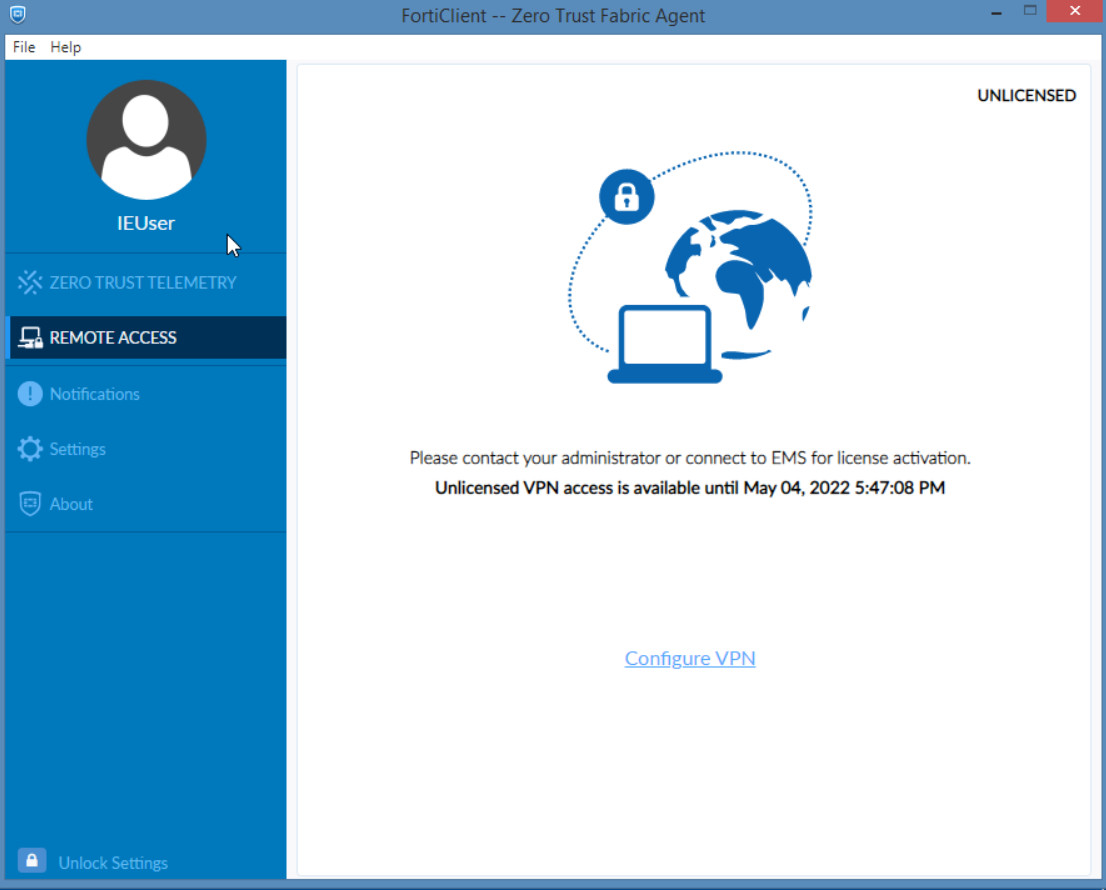This screenshot has width=1106, height=890.
Task: Click the About shield icon
Action: [30, 504]
